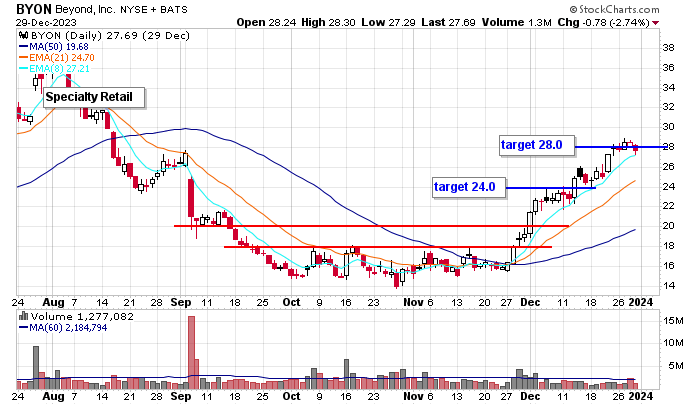Click the target 24.0 annotation label
700x405 pixels.
pyautogui.click(x=469, y=187)
